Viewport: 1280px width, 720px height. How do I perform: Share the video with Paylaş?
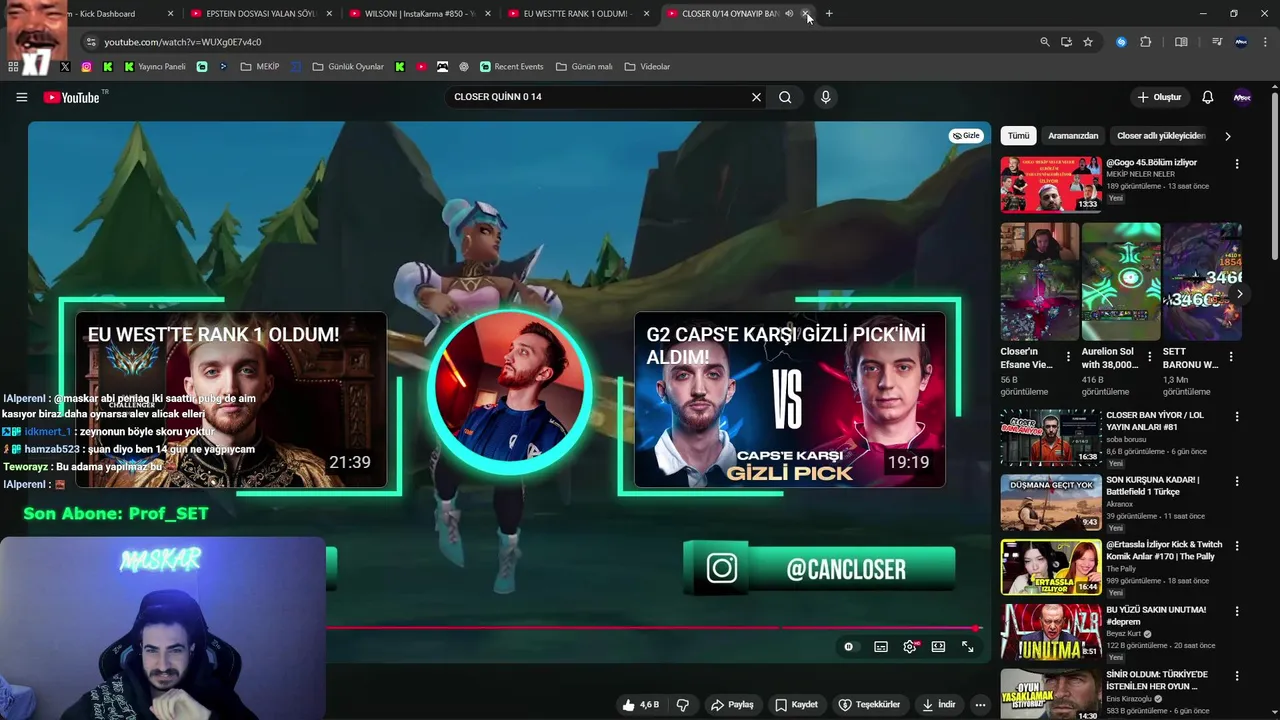click(x=732, y=705)
